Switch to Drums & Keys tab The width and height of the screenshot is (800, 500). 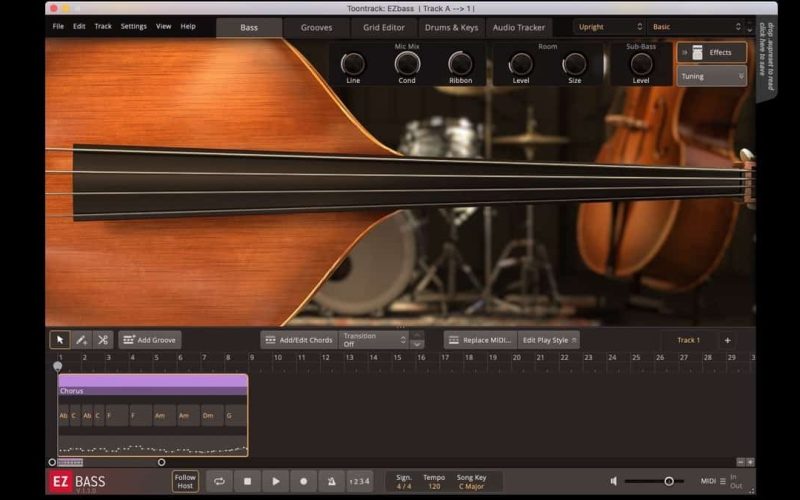[452, 28]
